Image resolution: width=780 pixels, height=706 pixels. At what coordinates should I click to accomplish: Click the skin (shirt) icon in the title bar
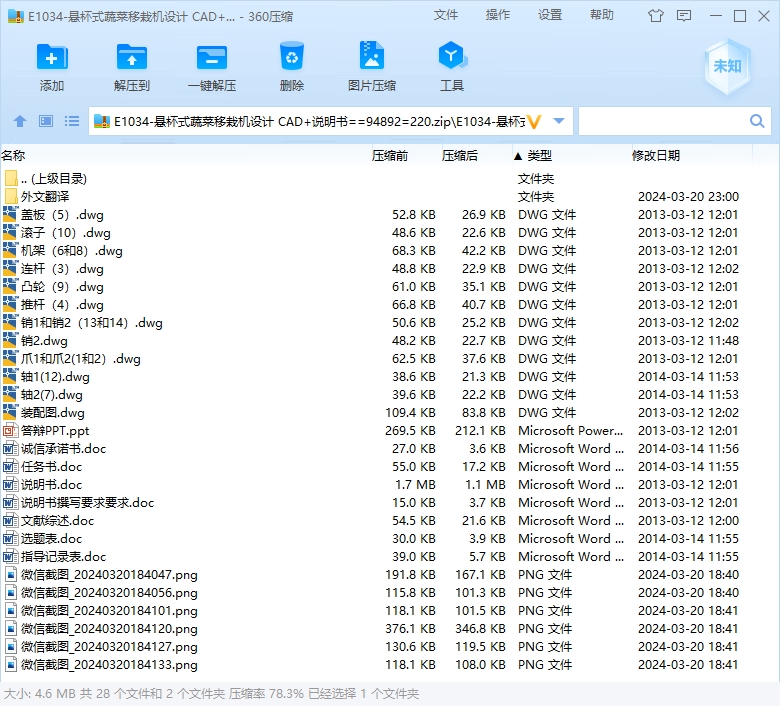[x=656, y=16]
